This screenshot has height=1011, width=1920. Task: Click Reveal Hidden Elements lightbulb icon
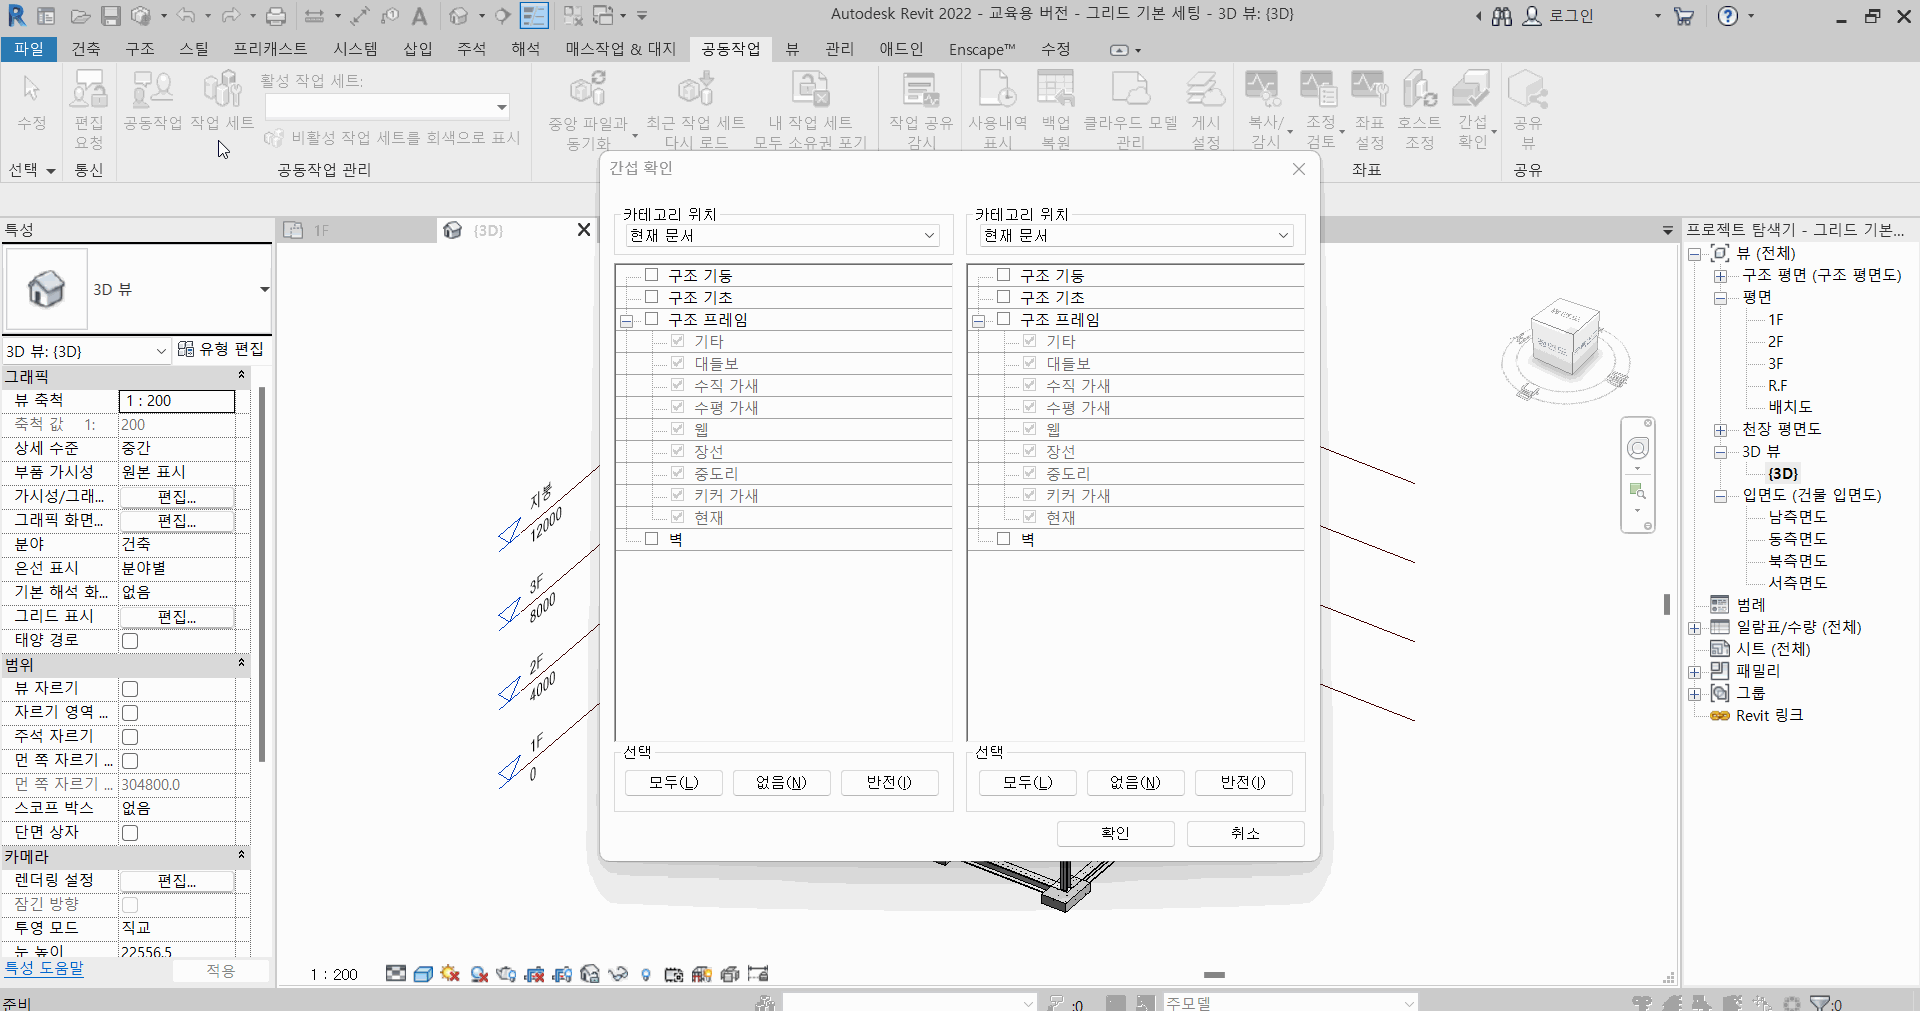click(646, 974)
